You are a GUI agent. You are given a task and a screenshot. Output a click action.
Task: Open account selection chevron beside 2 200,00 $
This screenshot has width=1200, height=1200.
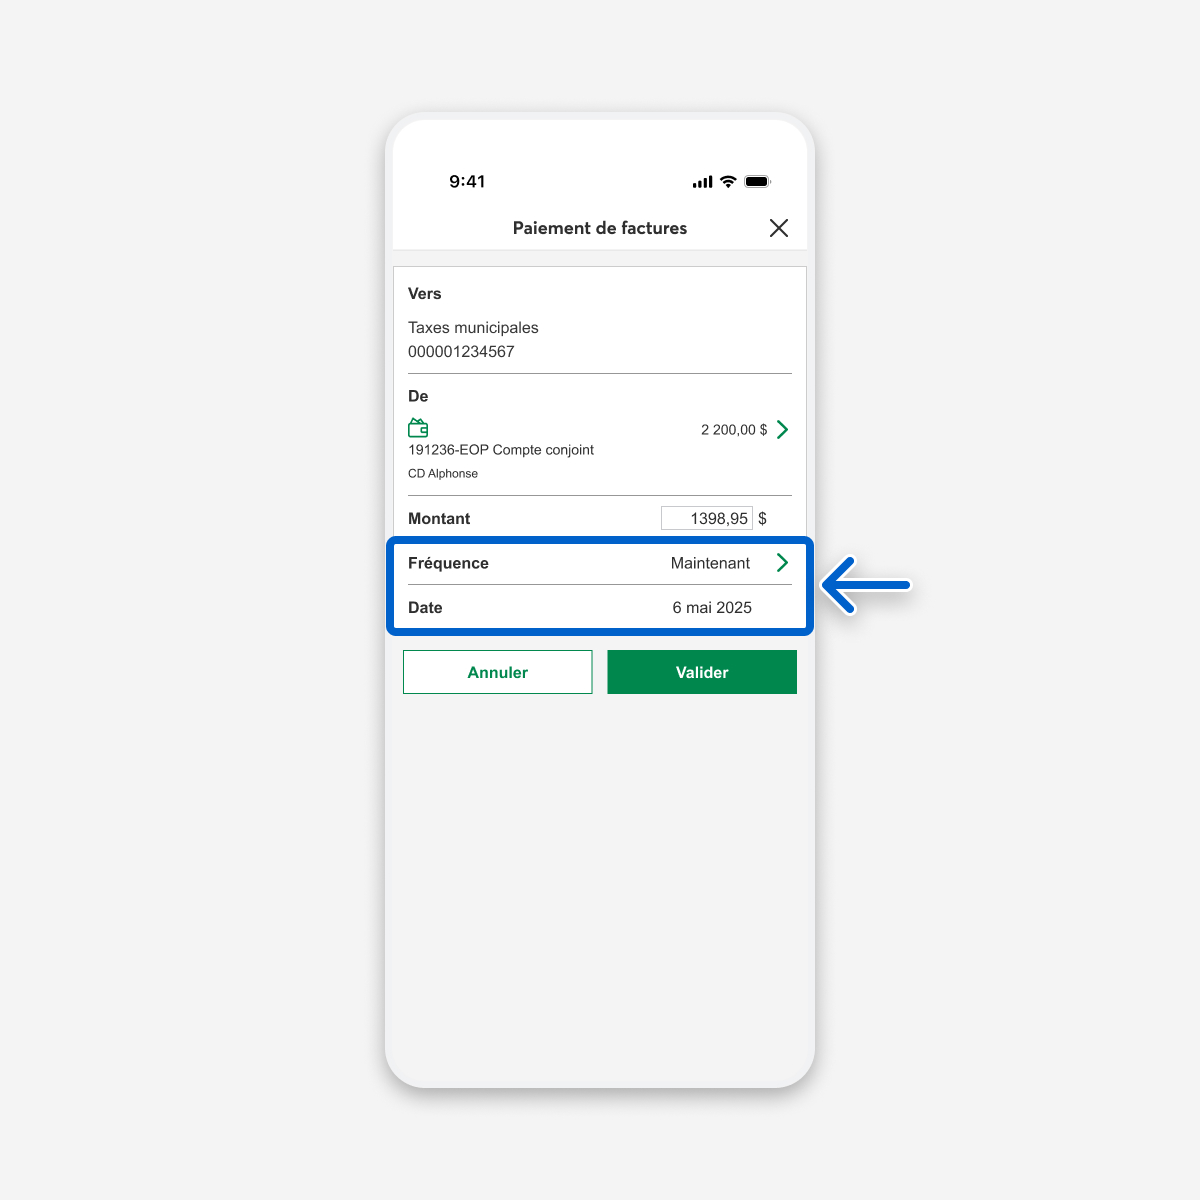coord(782,430)
